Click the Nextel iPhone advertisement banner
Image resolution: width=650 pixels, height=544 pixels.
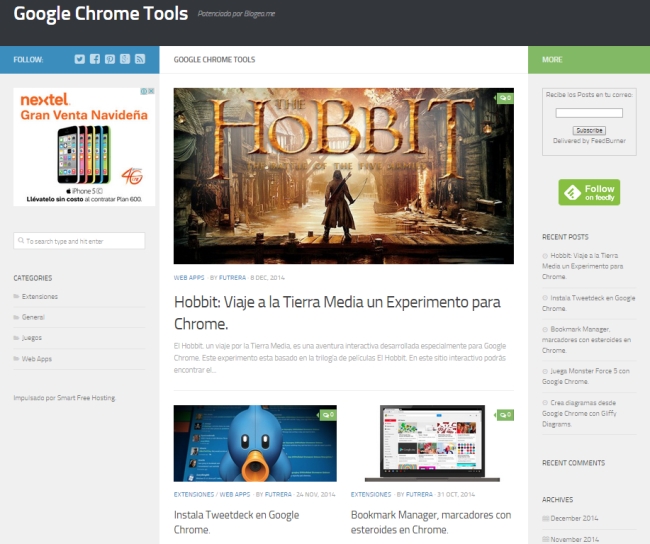click(84, 146)
